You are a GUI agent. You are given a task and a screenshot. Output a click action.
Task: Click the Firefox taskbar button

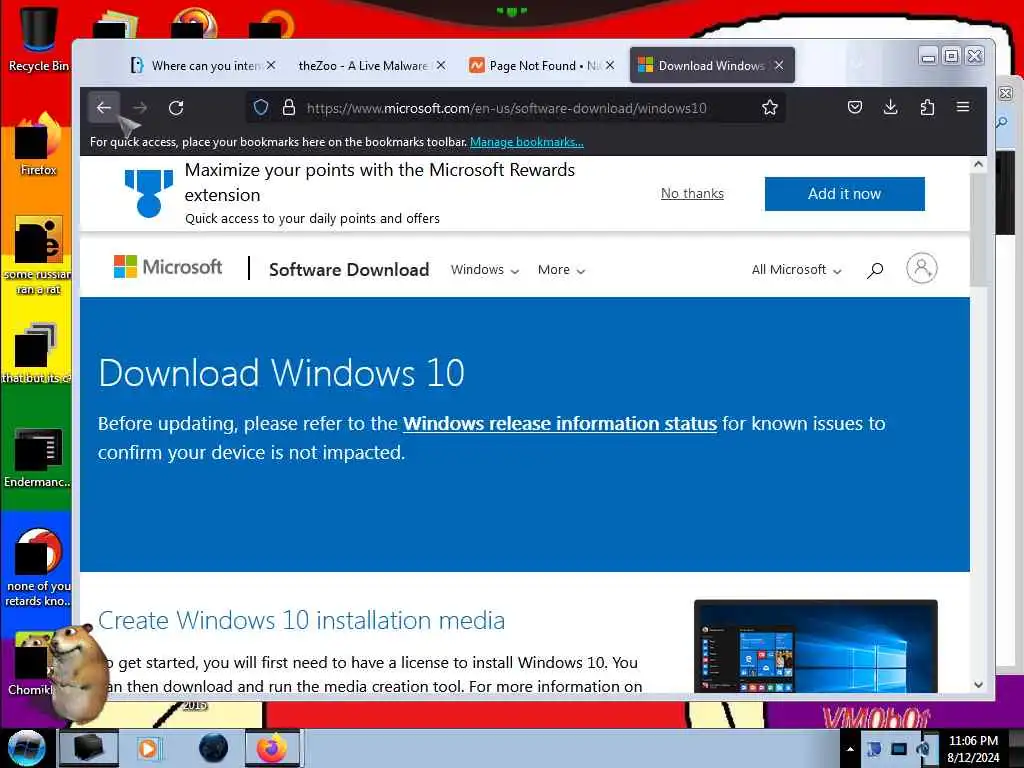[272, 748]
